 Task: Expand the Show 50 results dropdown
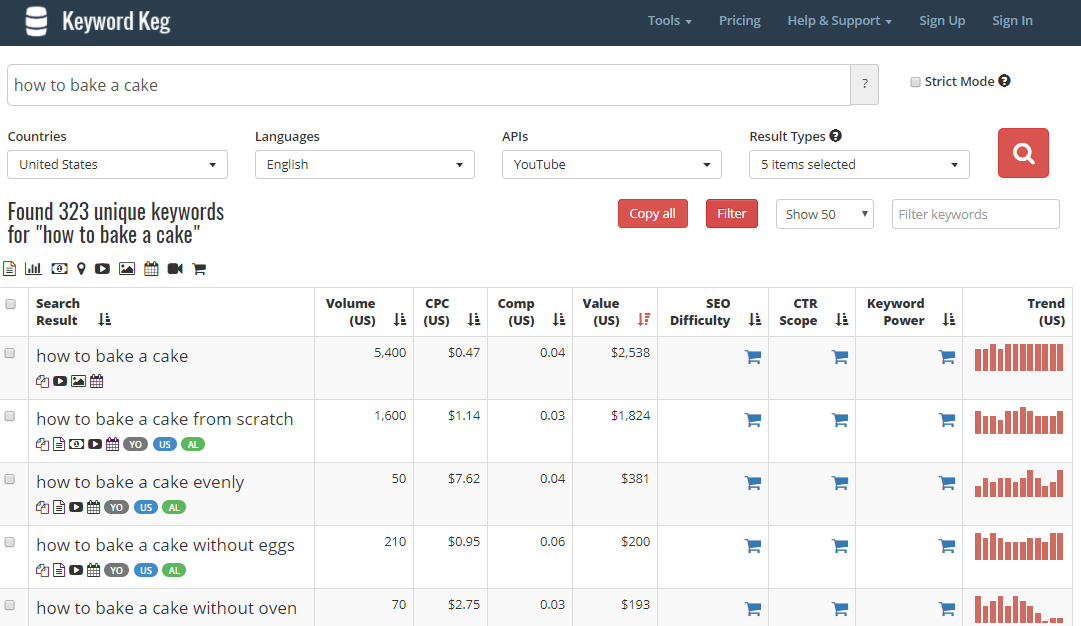pos(824,214)
